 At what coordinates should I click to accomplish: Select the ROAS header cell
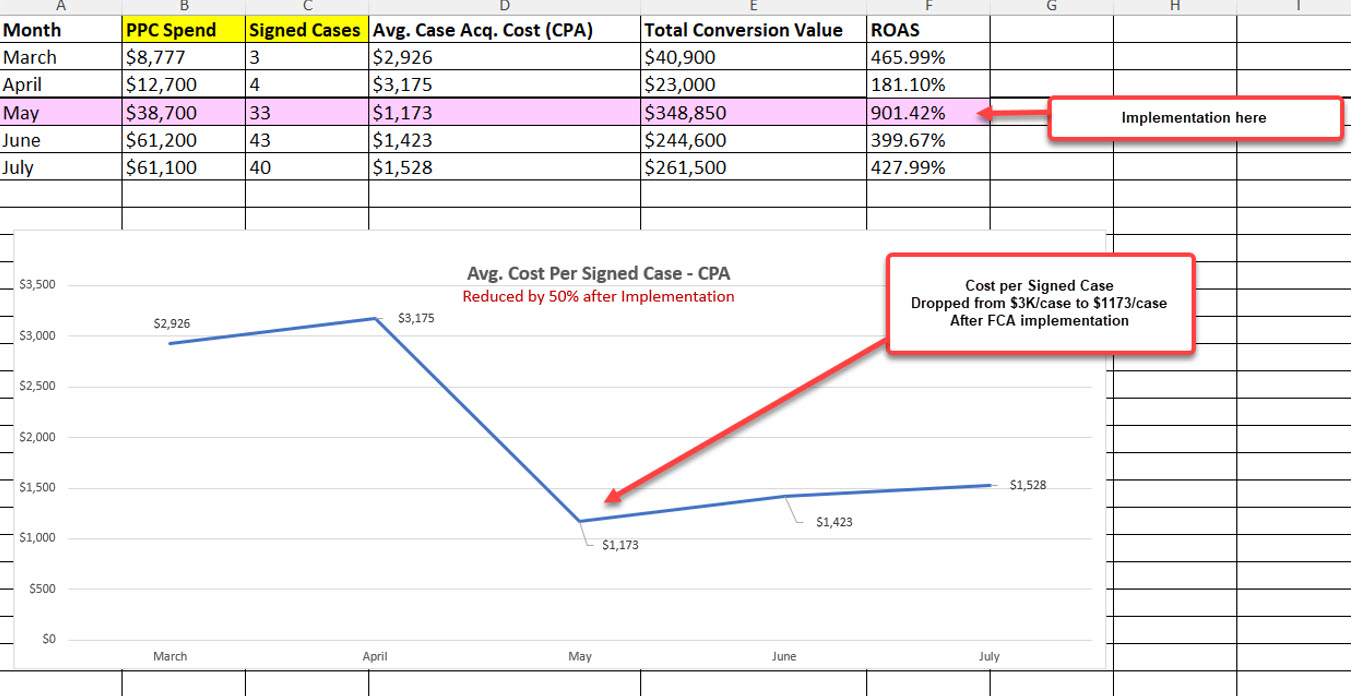(x=928, y=30)
